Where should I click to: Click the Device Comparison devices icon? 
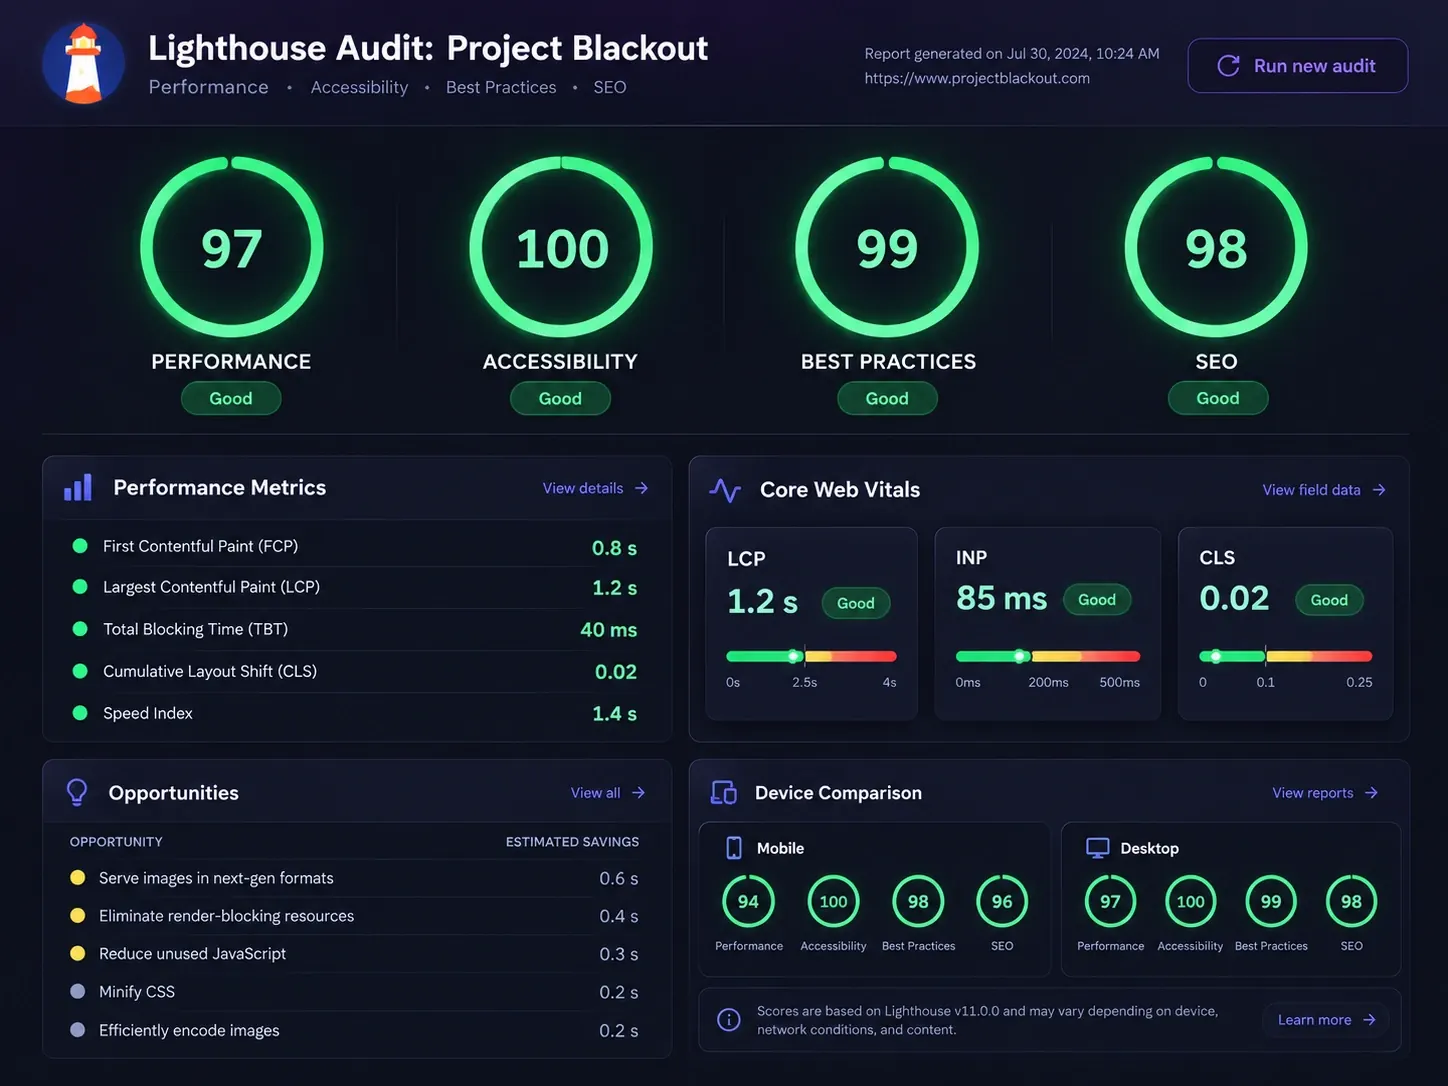(723, 793)
